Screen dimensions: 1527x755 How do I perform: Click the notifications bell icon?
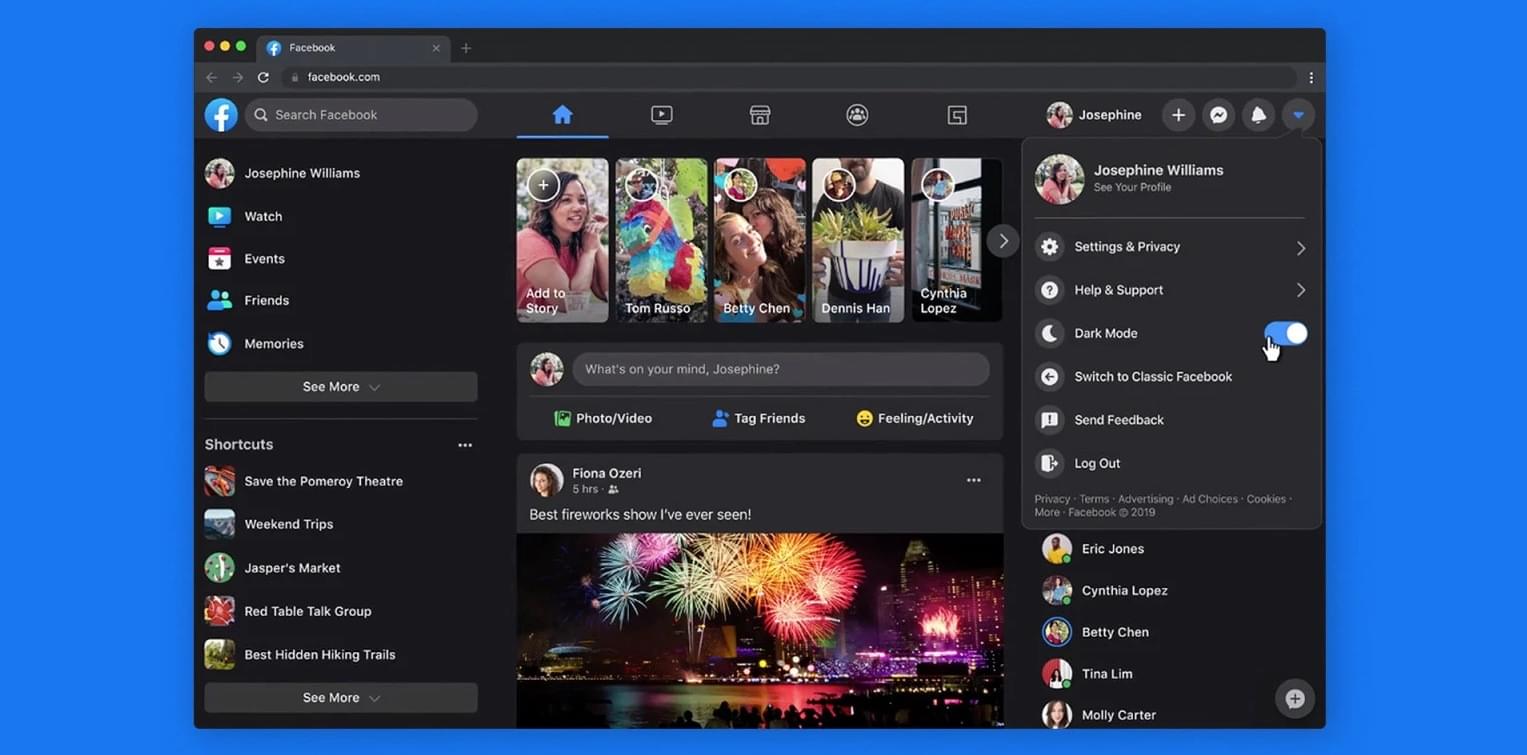pyautogui.click(x=1258, y=115)
